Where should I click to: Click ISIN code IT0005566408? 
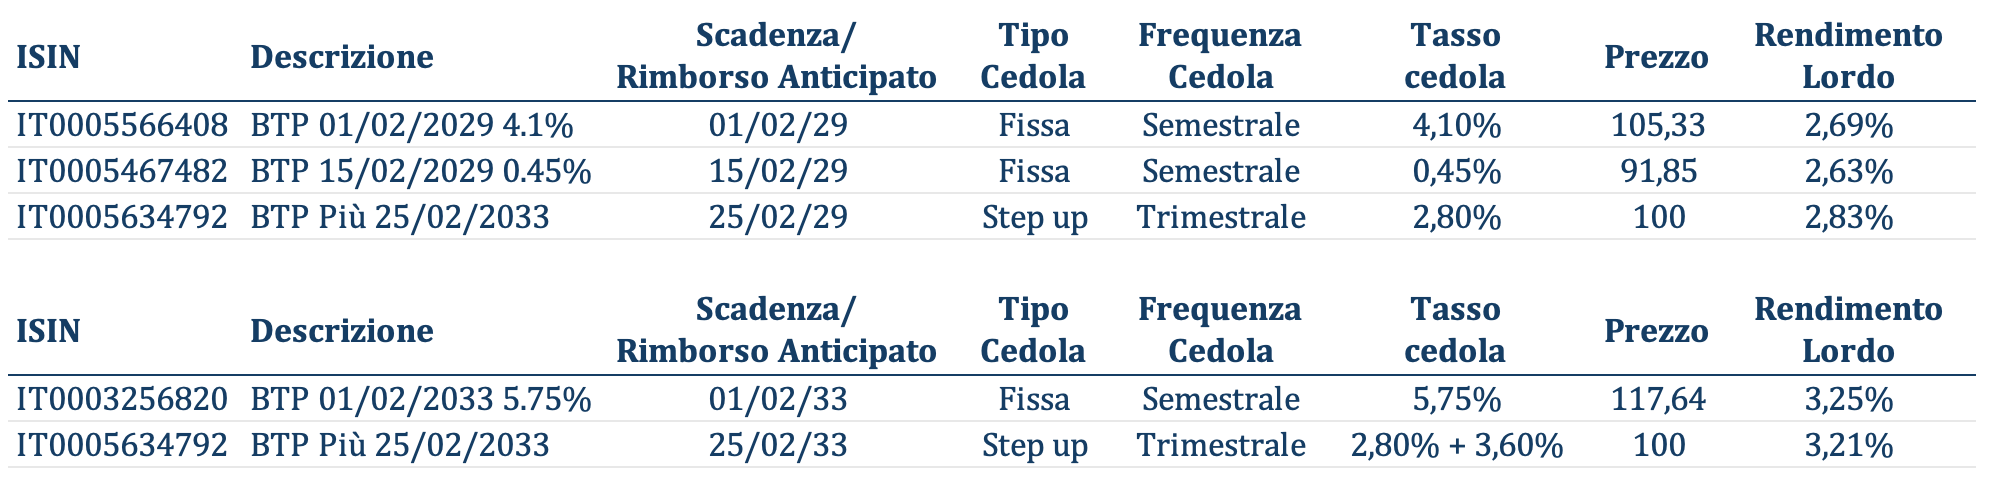tap(122, 126)
